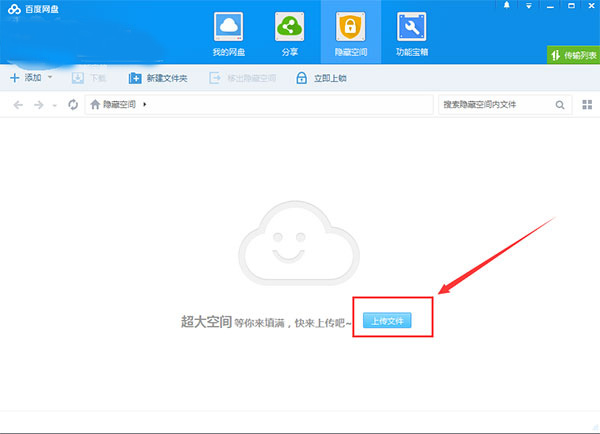Go back with the left arrow

point(18,104)
